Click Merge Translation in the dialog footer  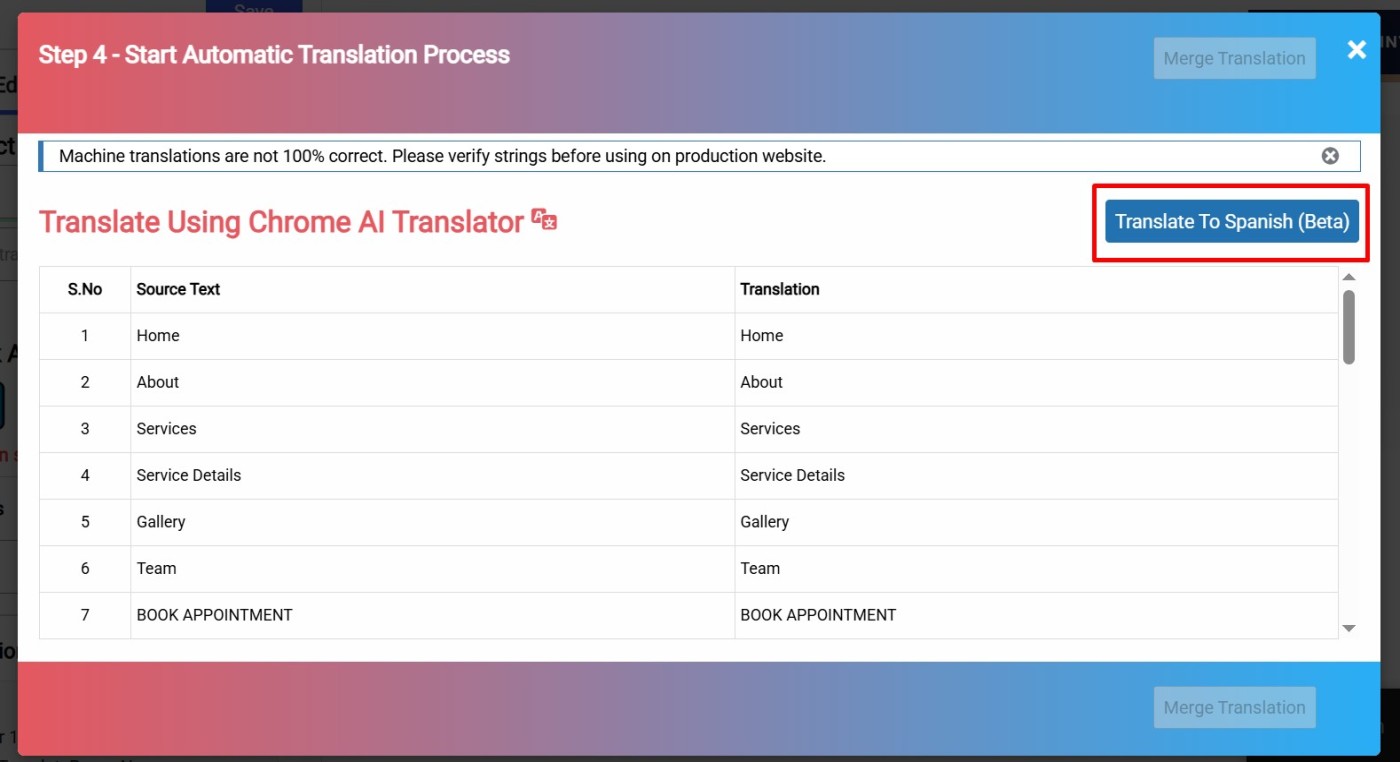[x=1234, y=707]
